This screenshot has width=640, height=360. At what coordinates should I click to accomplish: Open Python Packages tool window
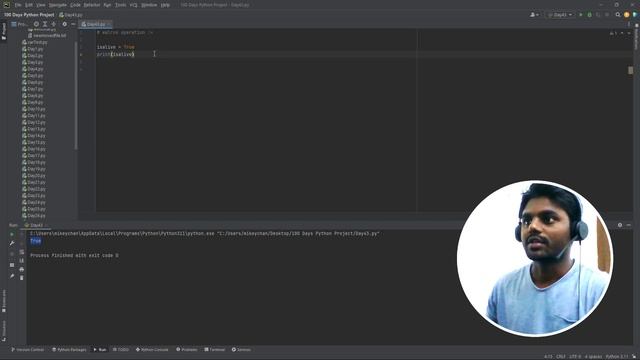[x=69, y=350]
